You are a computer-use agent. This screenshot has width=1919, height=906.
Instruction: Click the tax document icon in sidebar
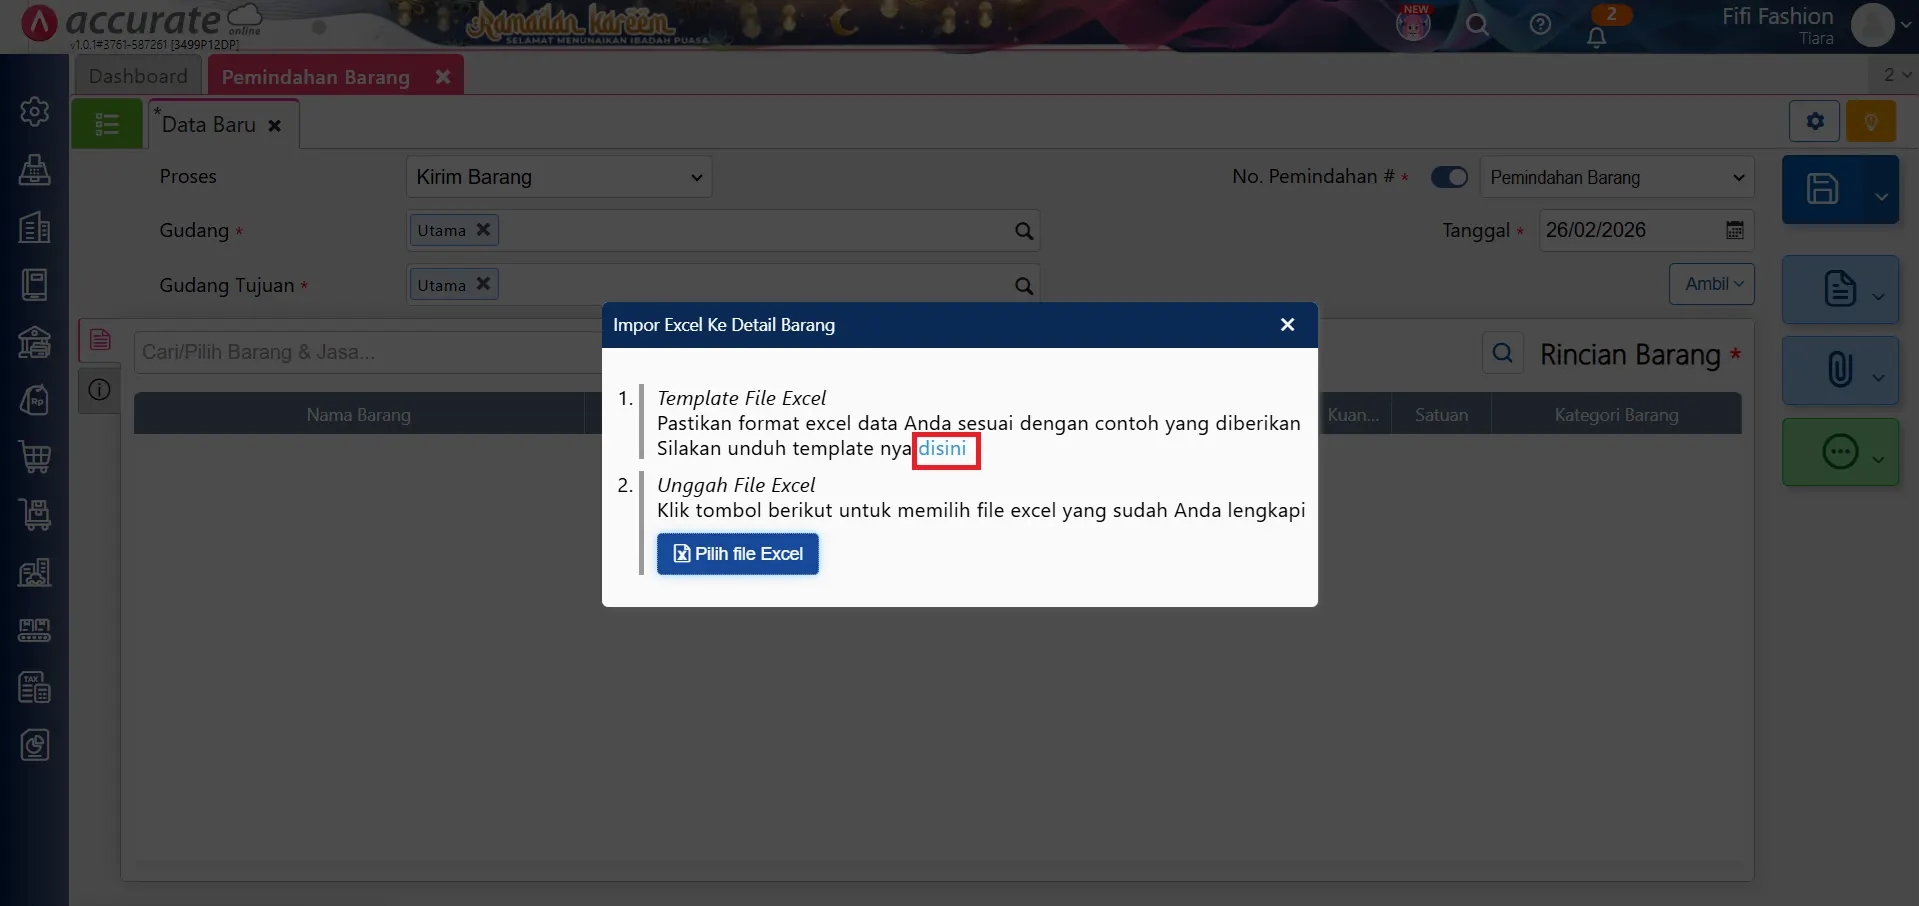[35, 687]
